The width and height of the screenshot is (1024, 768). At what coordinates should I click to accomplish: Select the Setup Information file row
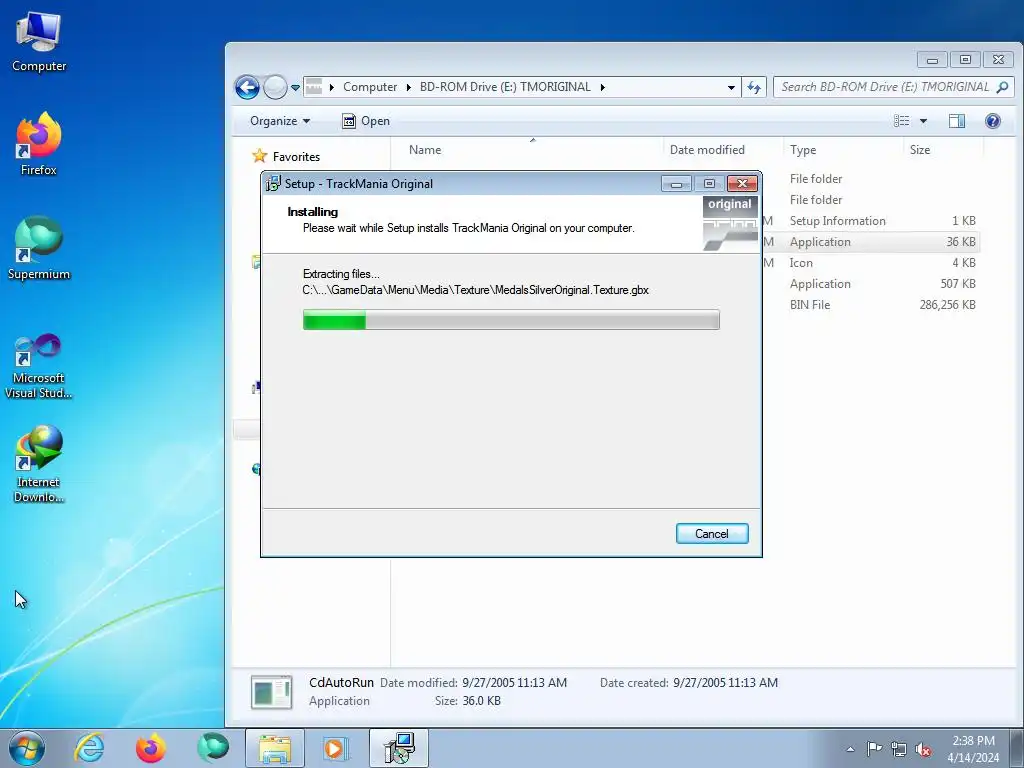(871, 221)
